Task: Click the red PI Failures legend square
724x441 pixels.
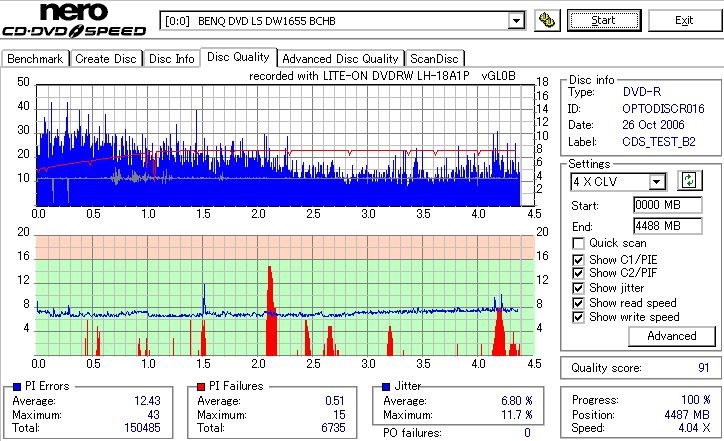Action: coord(201,387)
